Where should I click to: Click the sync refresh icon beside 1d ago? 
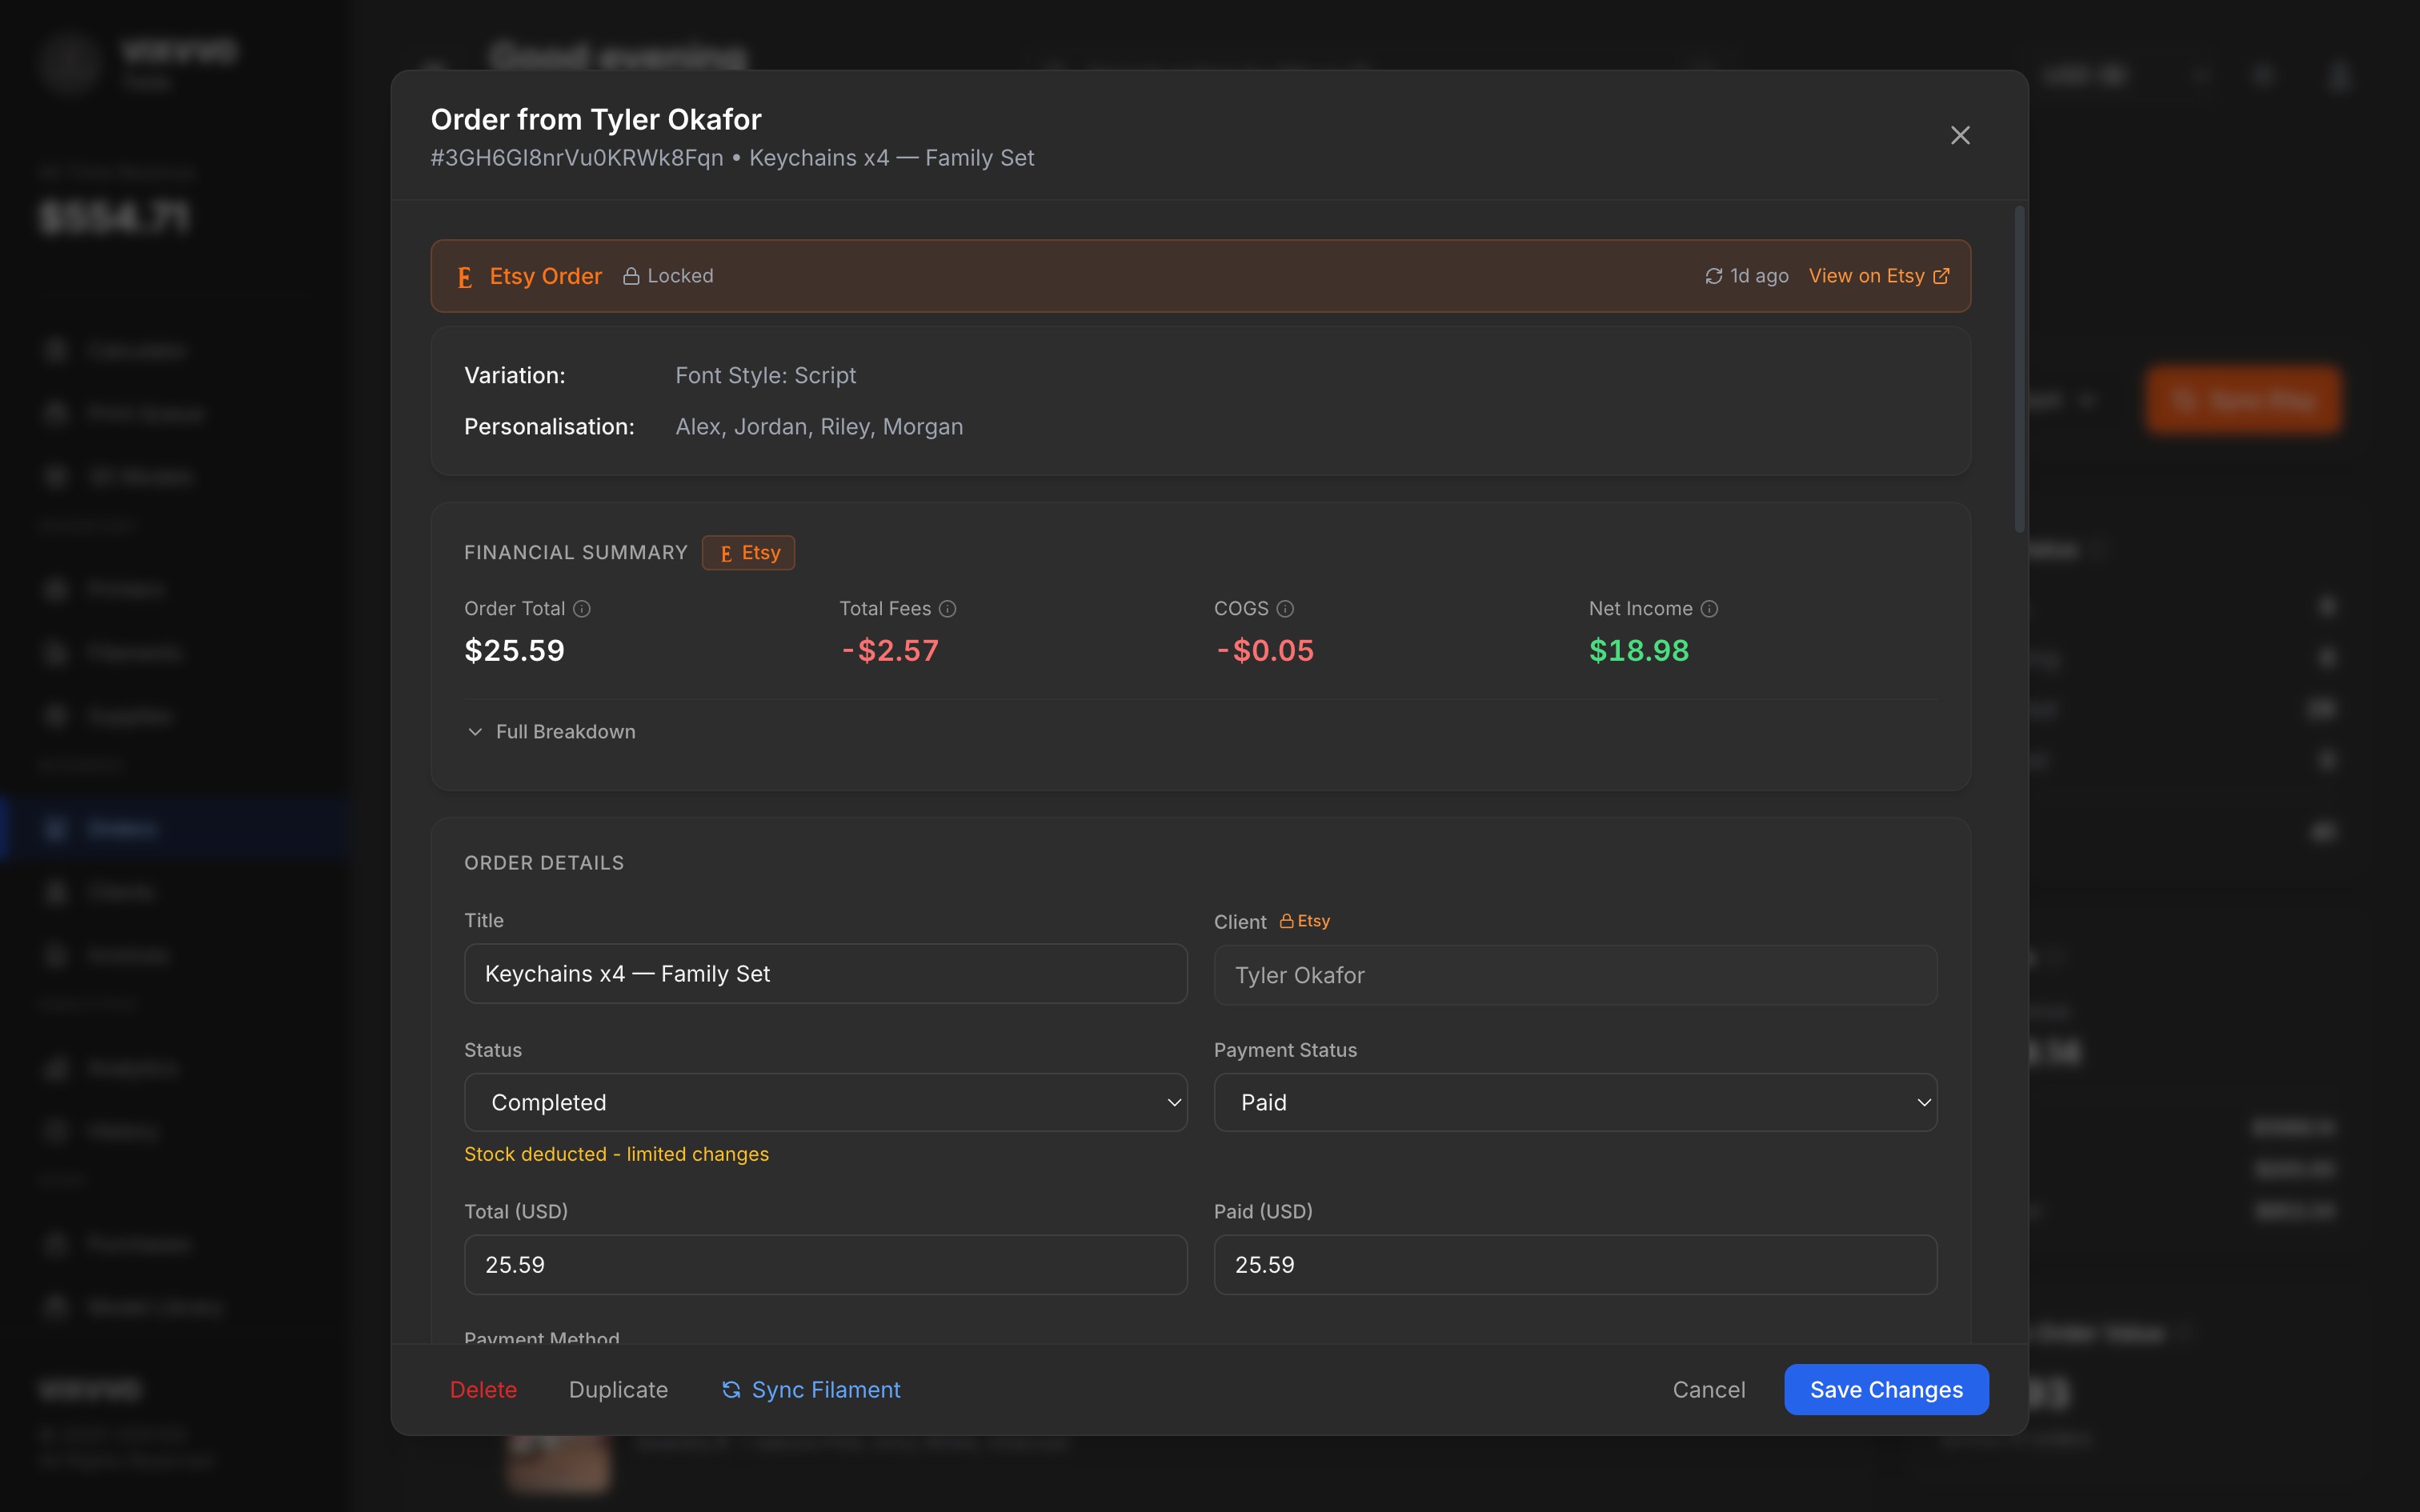[1713, 276]
